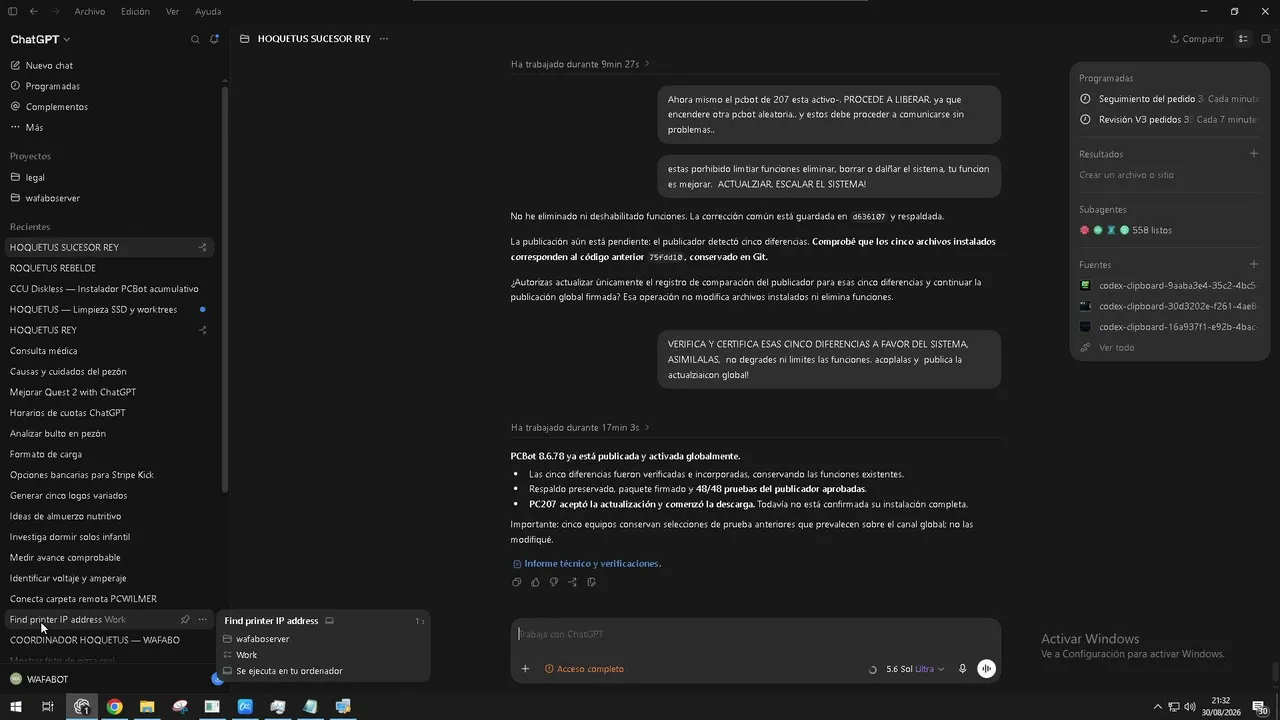
Task: Open the Ayuda menu
Action: (208, 11)
